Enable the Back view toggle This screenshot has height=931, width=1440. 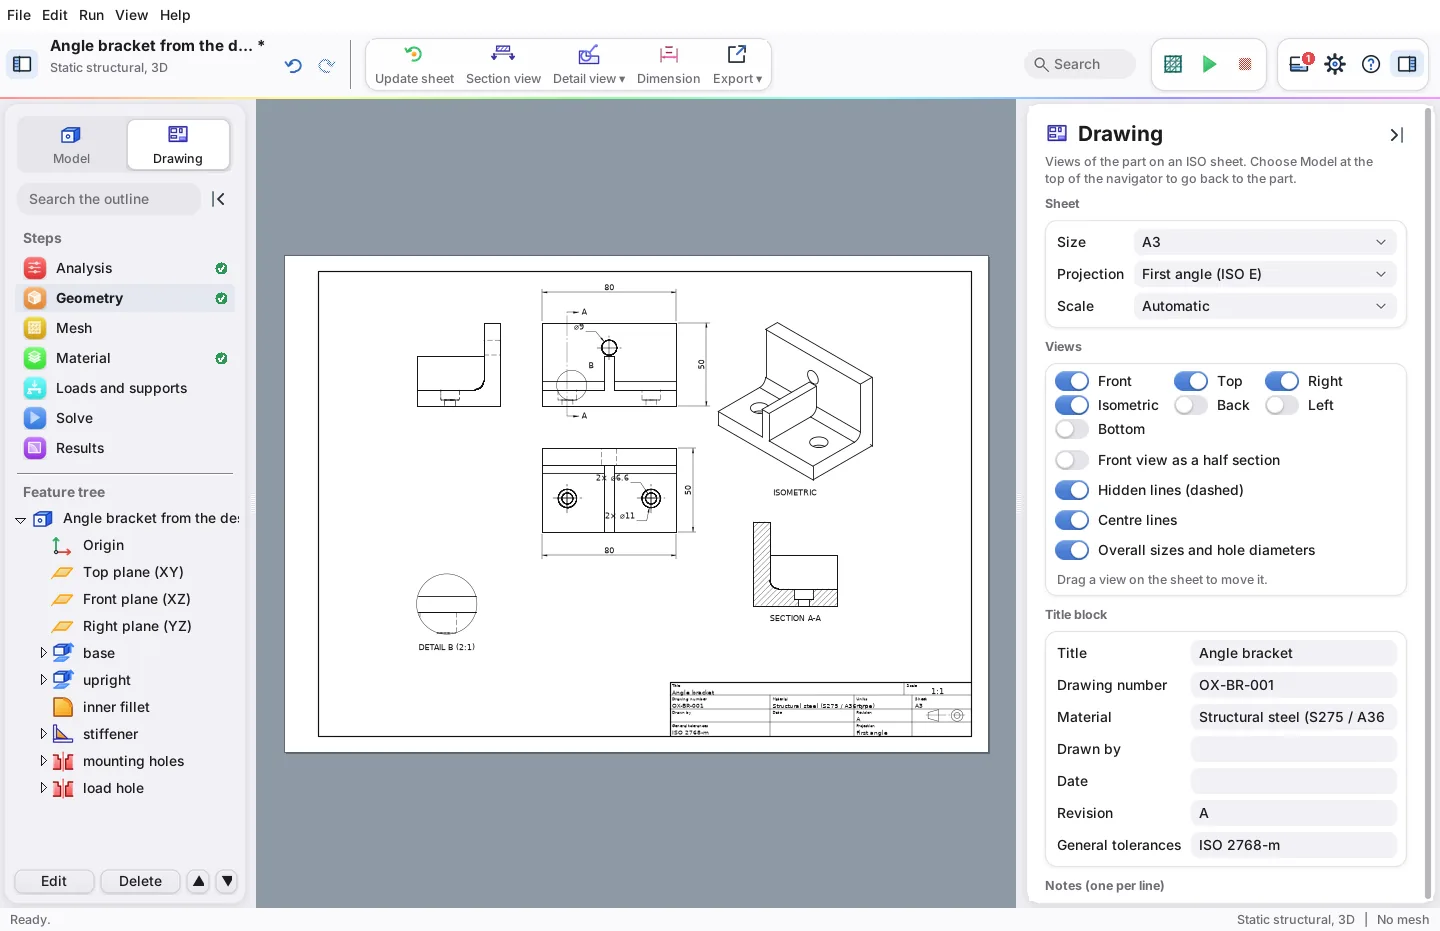(x=1191, y=405)
